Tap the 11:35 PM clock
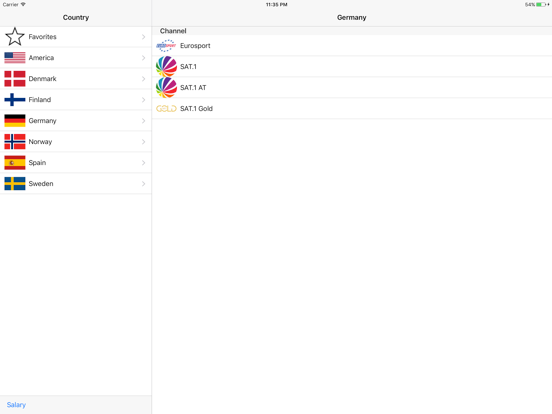 point(276,5)
